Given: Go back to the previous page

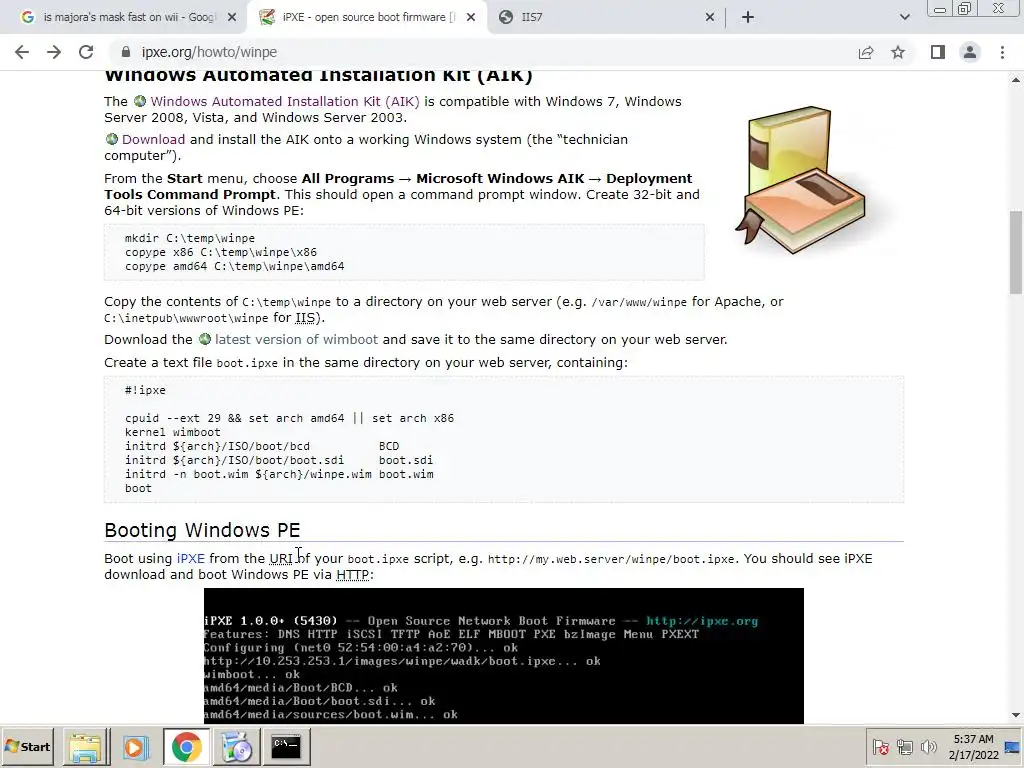Looking at the screenshot, I should pyautogui.click(x=22, y=52).
